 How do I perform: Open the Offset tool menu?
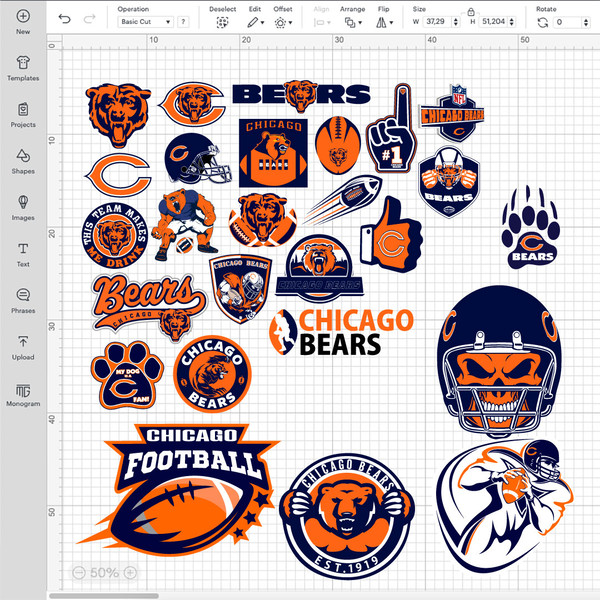click(283, 23)
